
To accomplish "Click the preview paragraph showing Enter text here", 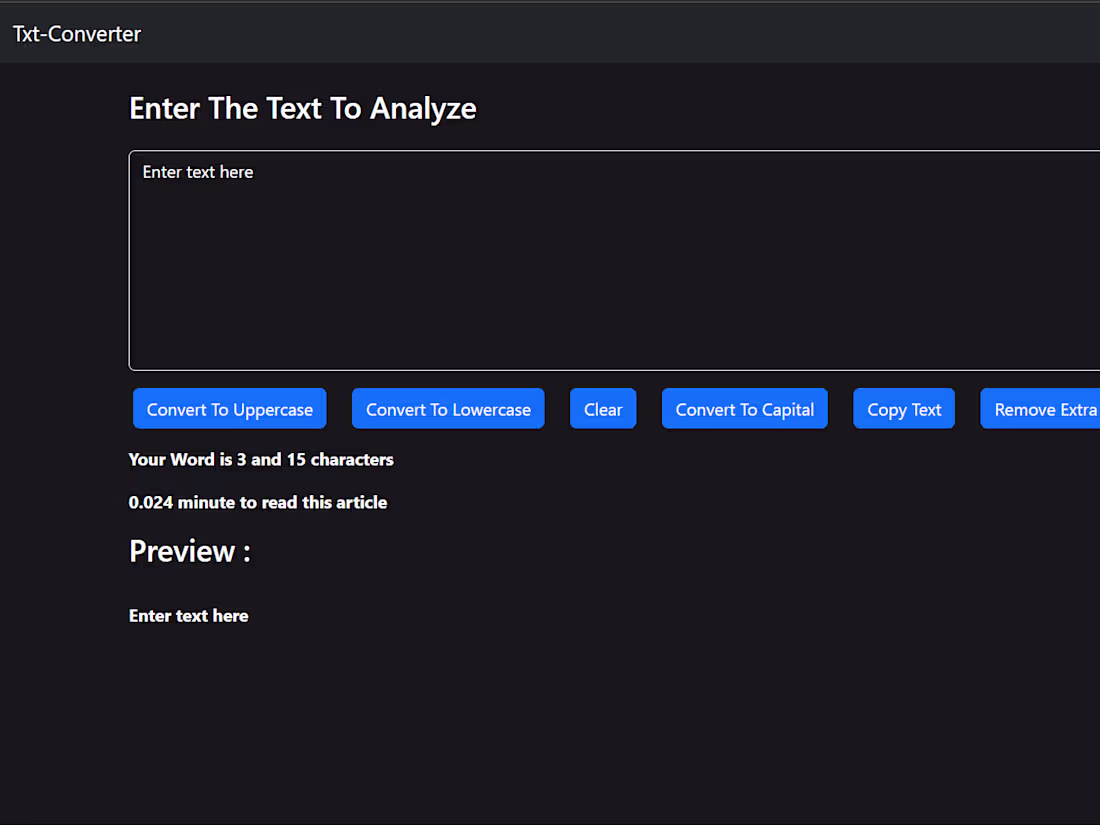I will coord(188,615).
